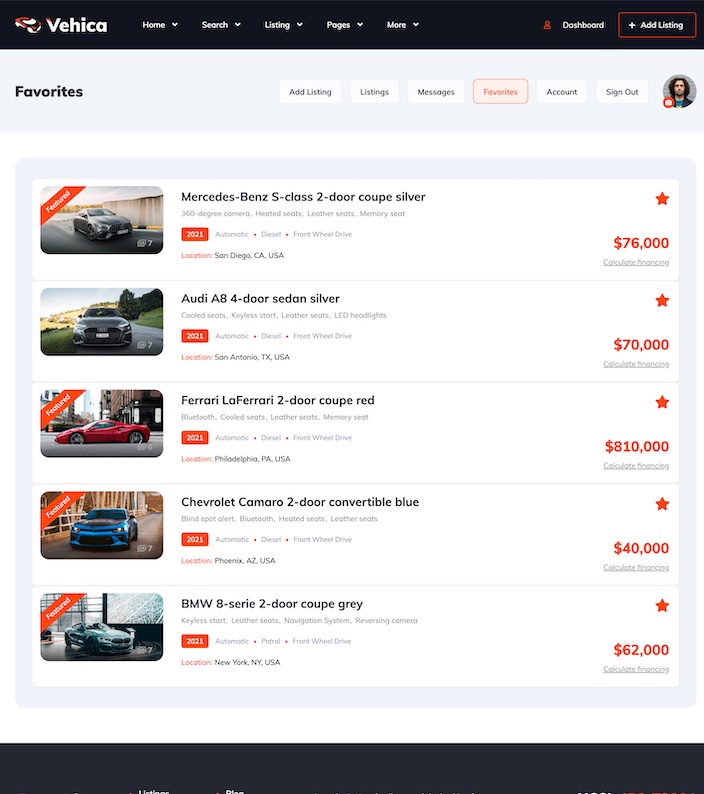Click the Dashboard user icon
This screenshot has height=794, width=704.
(x=547, y=25)
